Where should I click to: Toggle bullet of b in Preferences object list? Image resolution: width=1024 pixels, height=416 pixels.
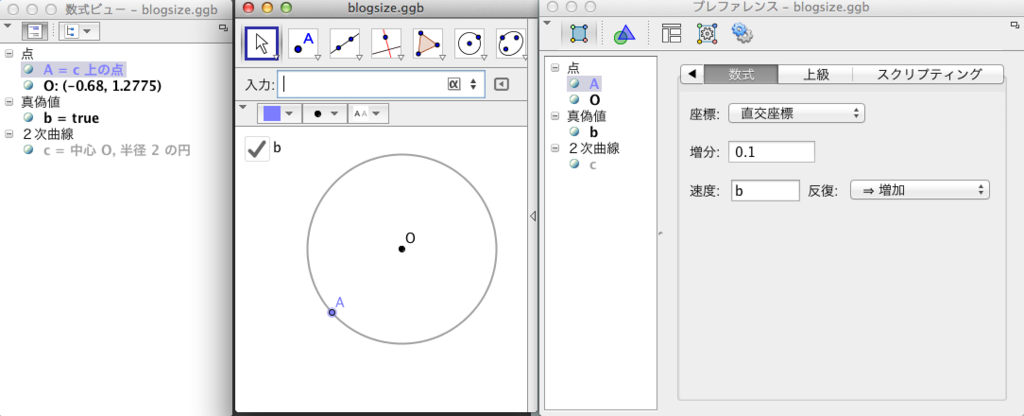click(x=574, y=131)
